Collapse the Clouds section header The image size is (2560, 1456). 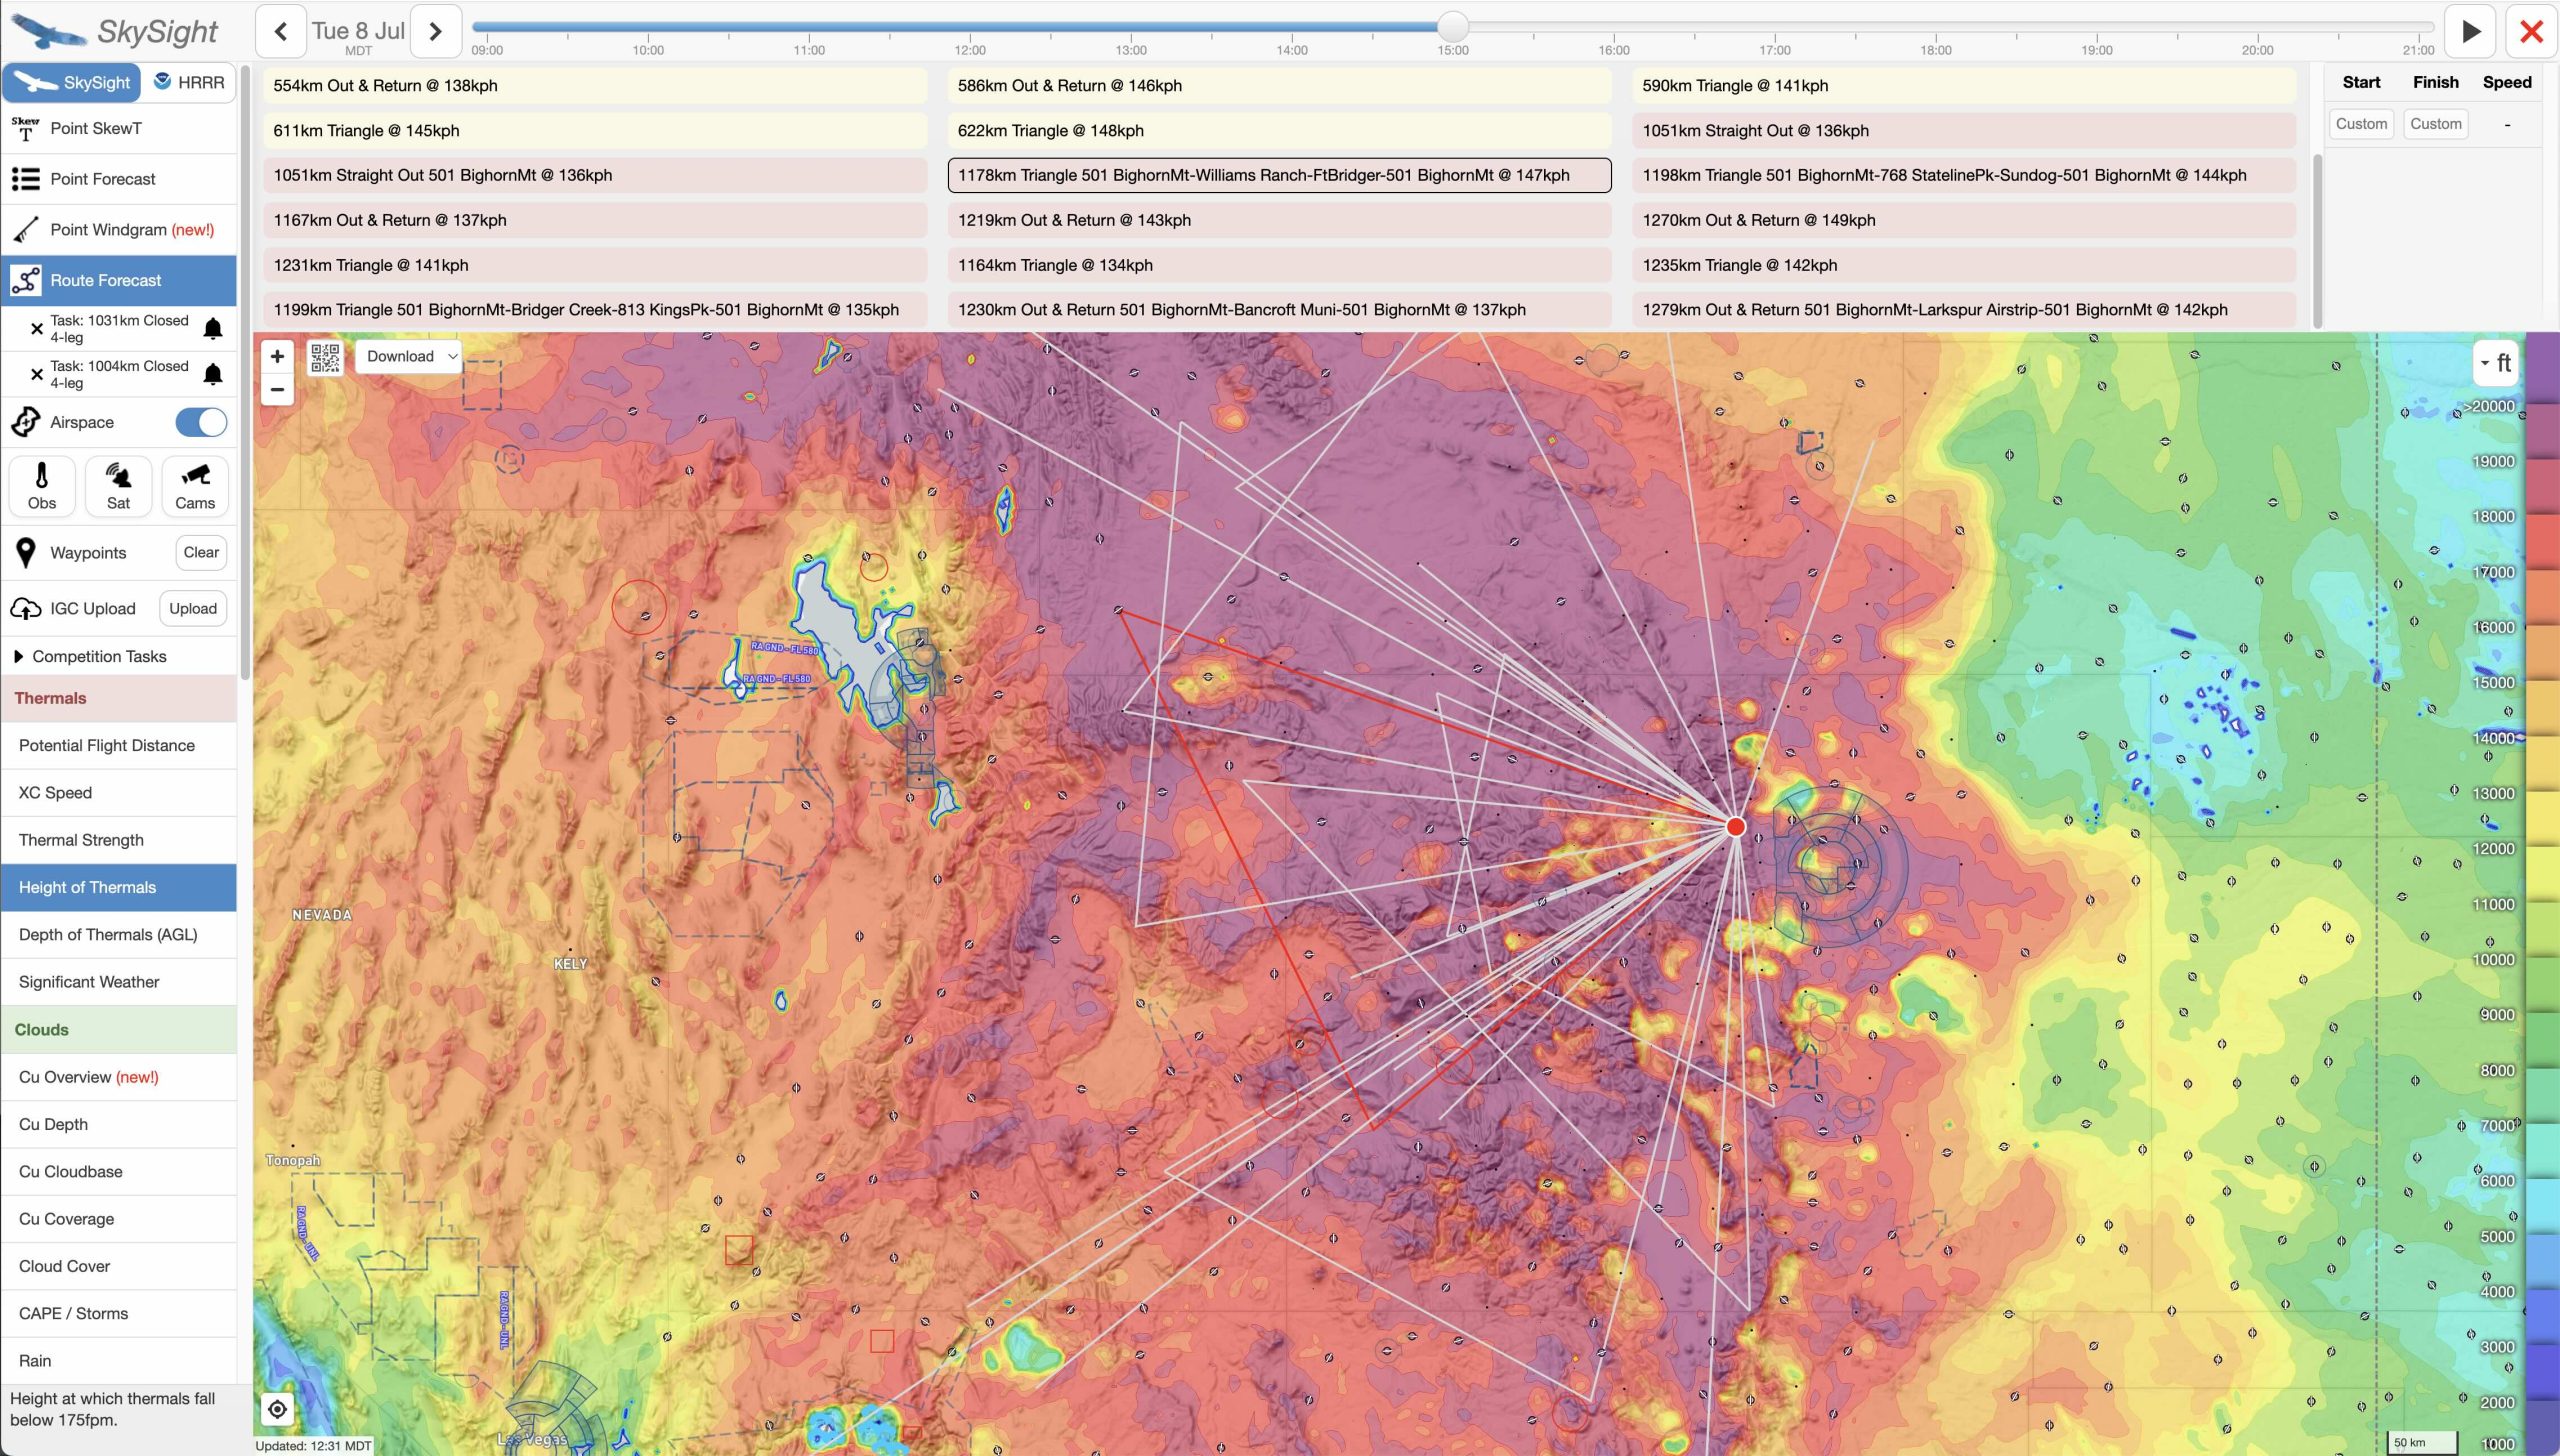coord(119,1030)
